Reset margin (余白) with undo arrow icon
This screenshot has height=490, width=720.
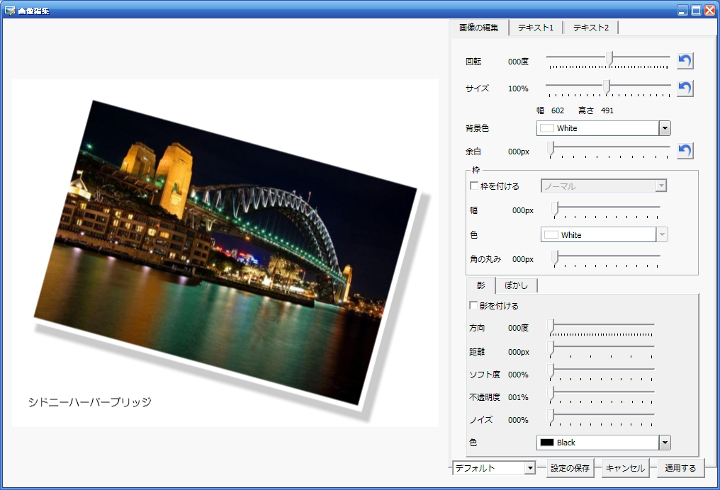tap(685, 151)
